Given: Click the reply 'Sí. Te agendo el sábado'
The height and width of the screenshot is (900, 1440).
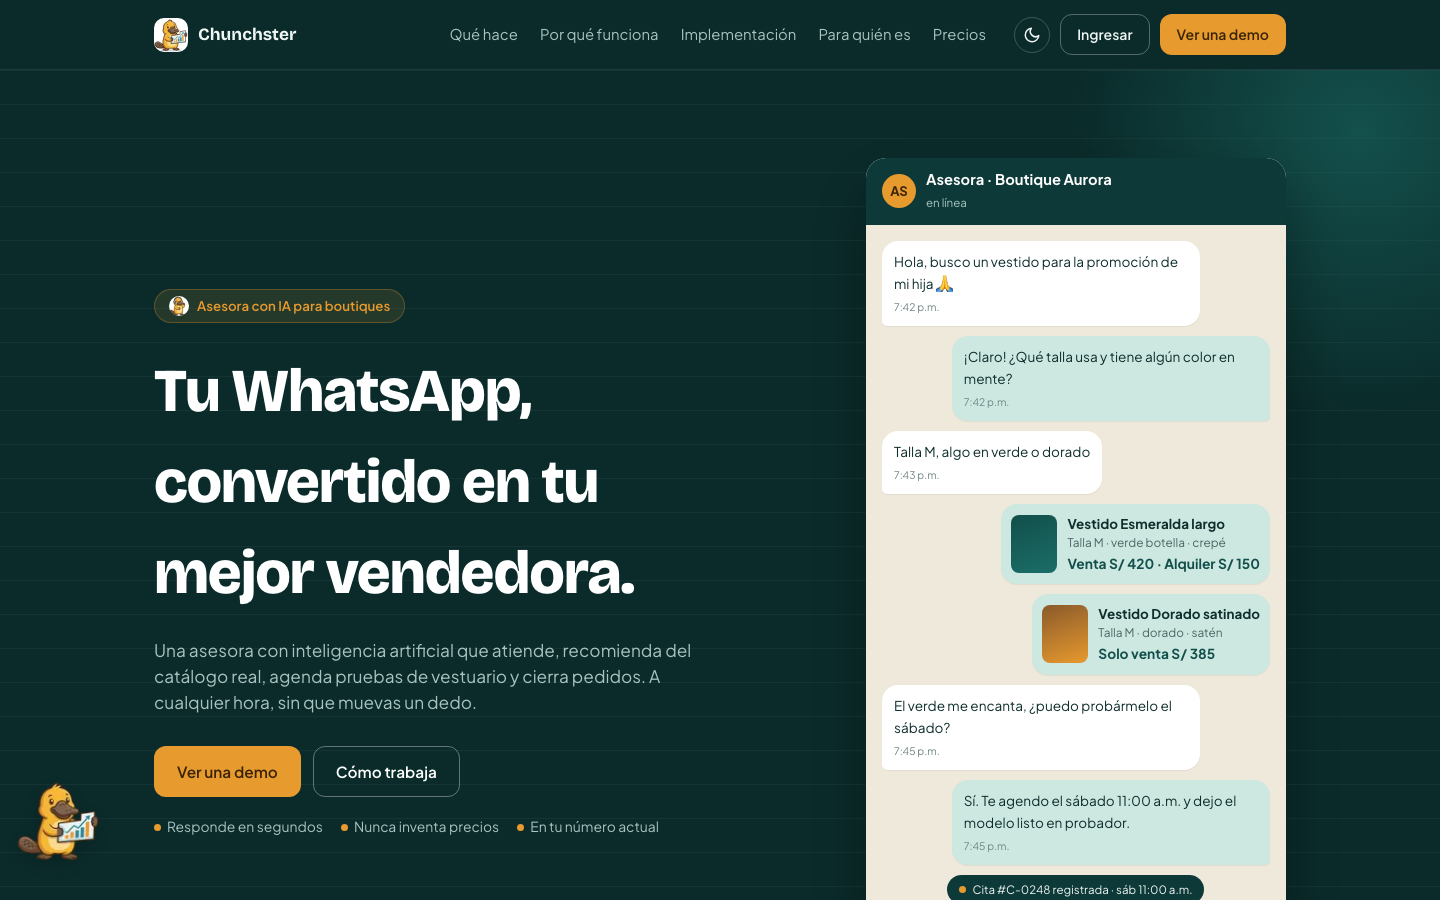Looking at the screenshot, I should pos(1111,822).
